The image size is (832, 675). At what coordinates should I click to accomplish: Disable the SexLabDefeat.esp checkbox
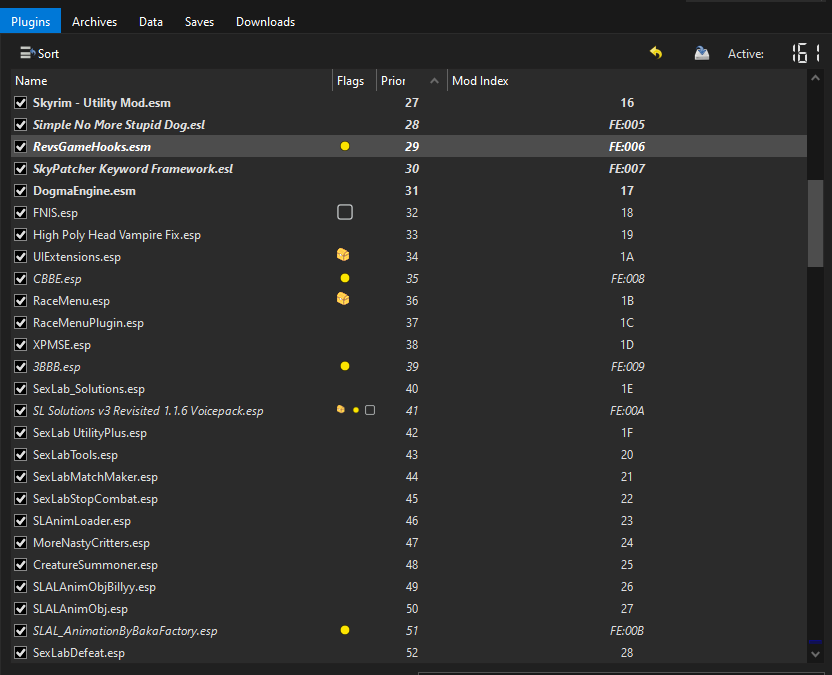[21, 653]
